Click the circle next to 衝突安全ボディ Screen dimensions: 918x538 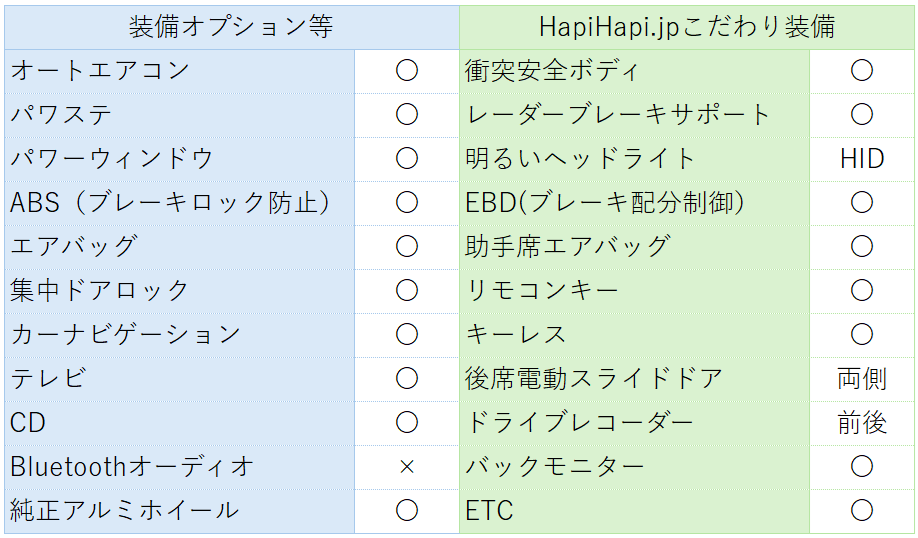[862, 71]
